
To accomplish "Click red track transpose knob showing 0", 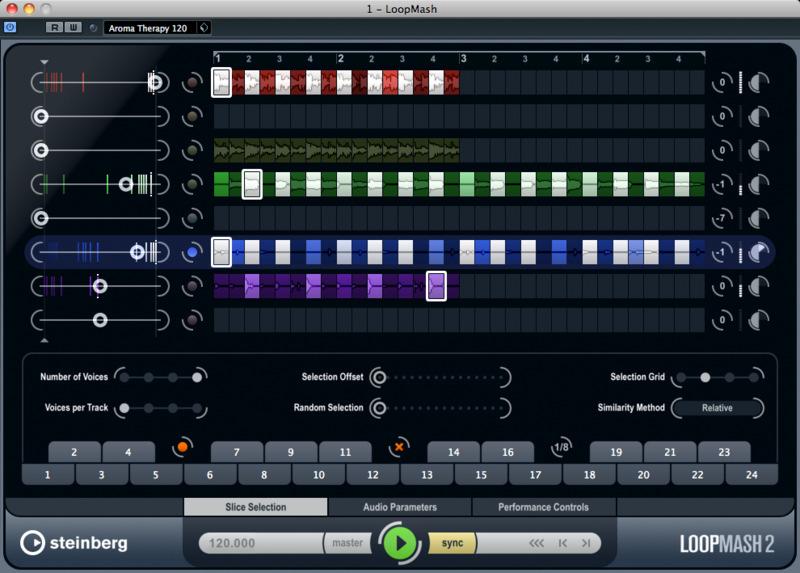I will [x=722, y=82].
